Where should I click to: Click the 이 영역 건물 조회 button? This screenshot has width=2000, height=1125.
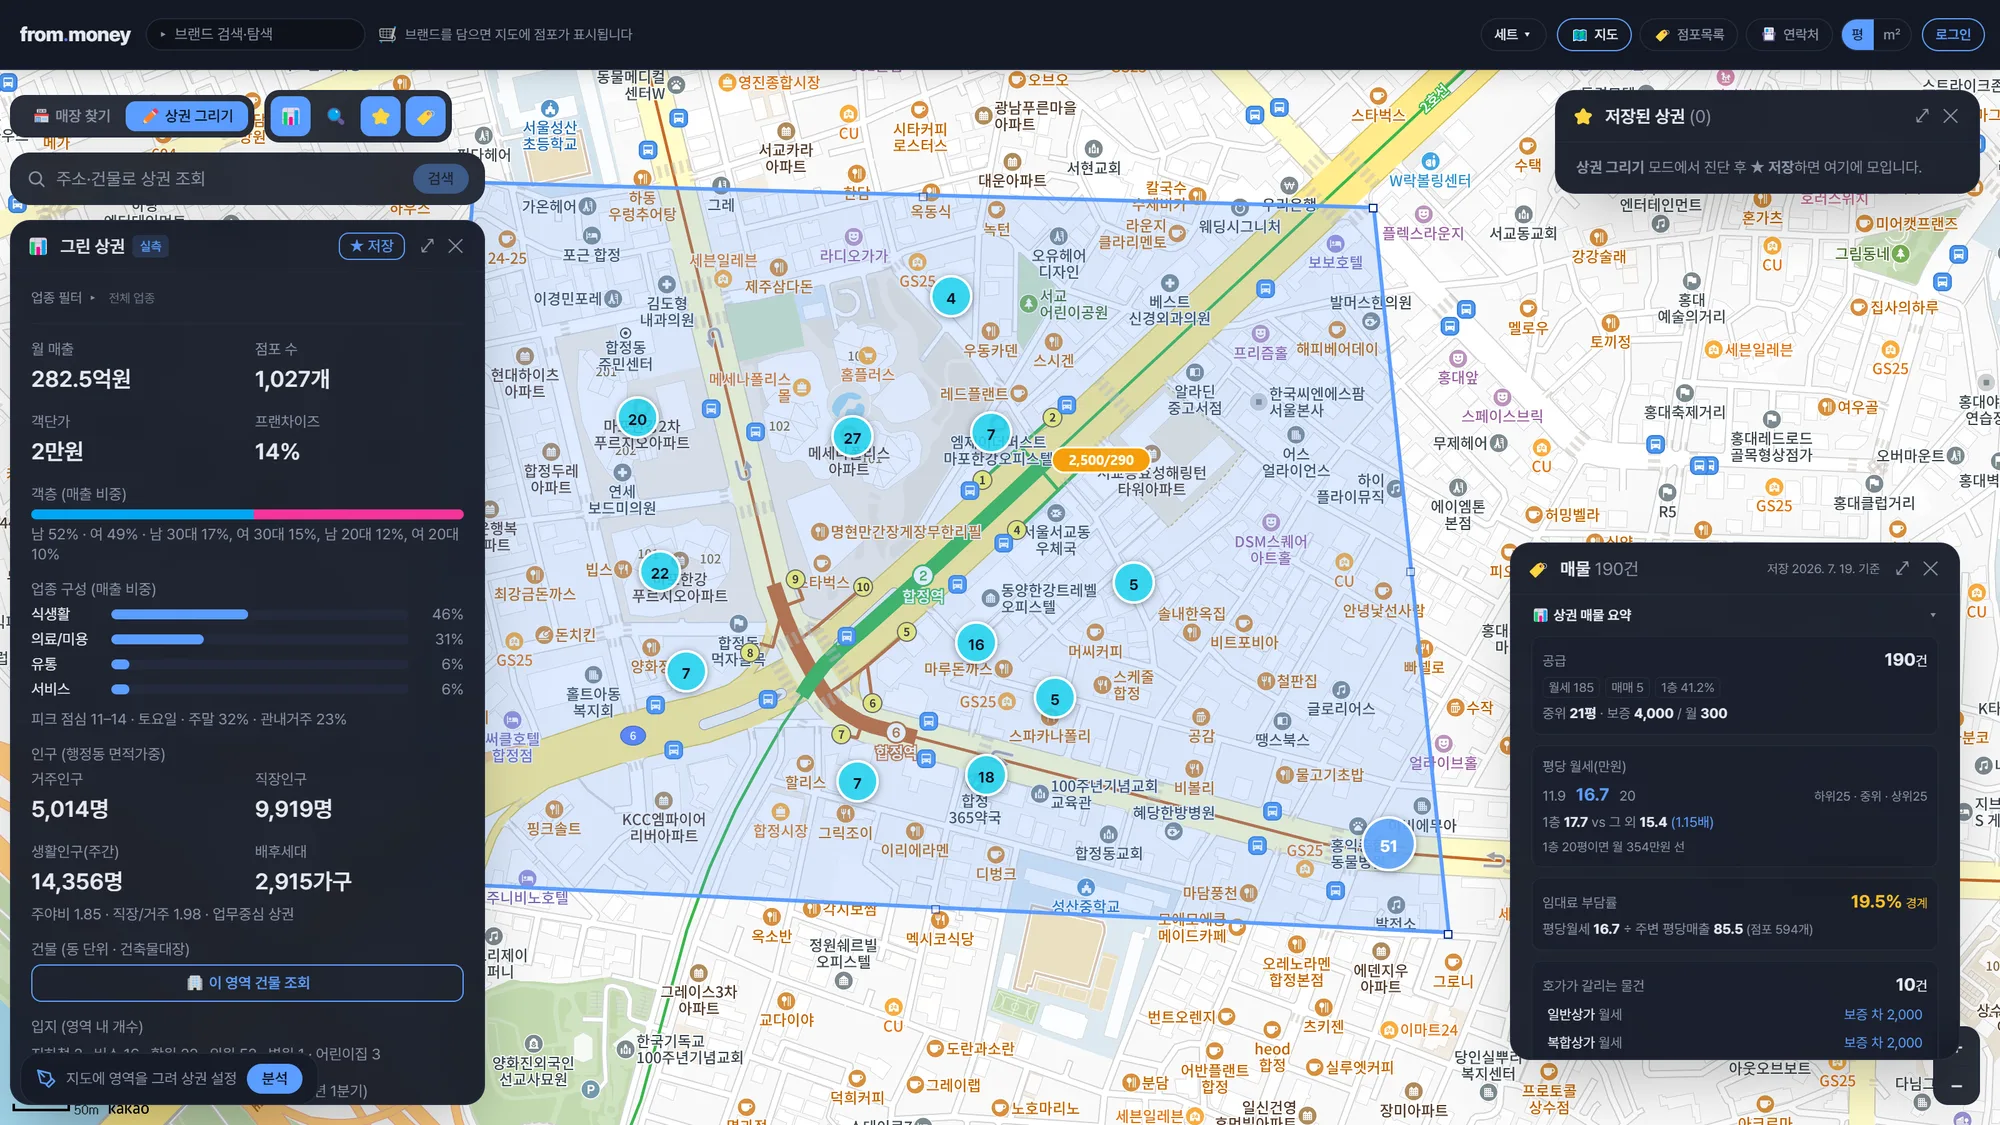tap(247, 983)
